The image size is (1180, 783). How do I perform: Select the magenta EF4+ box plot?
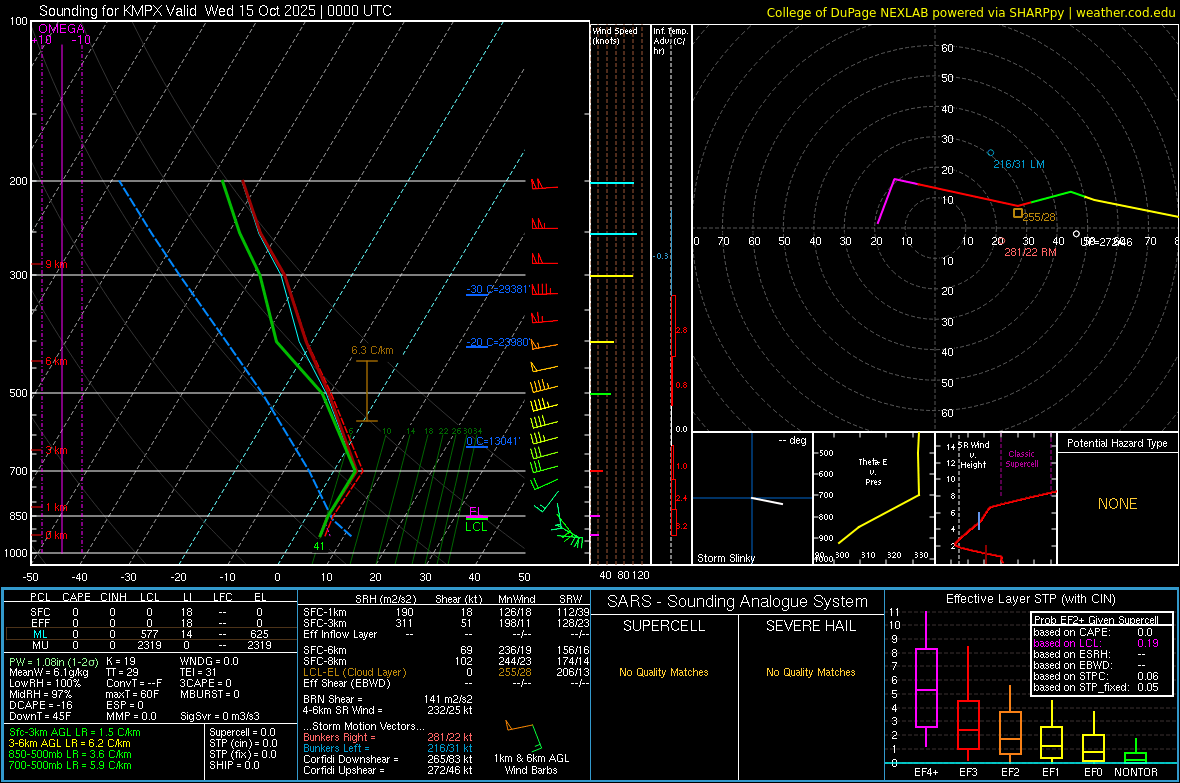(926, 679)
